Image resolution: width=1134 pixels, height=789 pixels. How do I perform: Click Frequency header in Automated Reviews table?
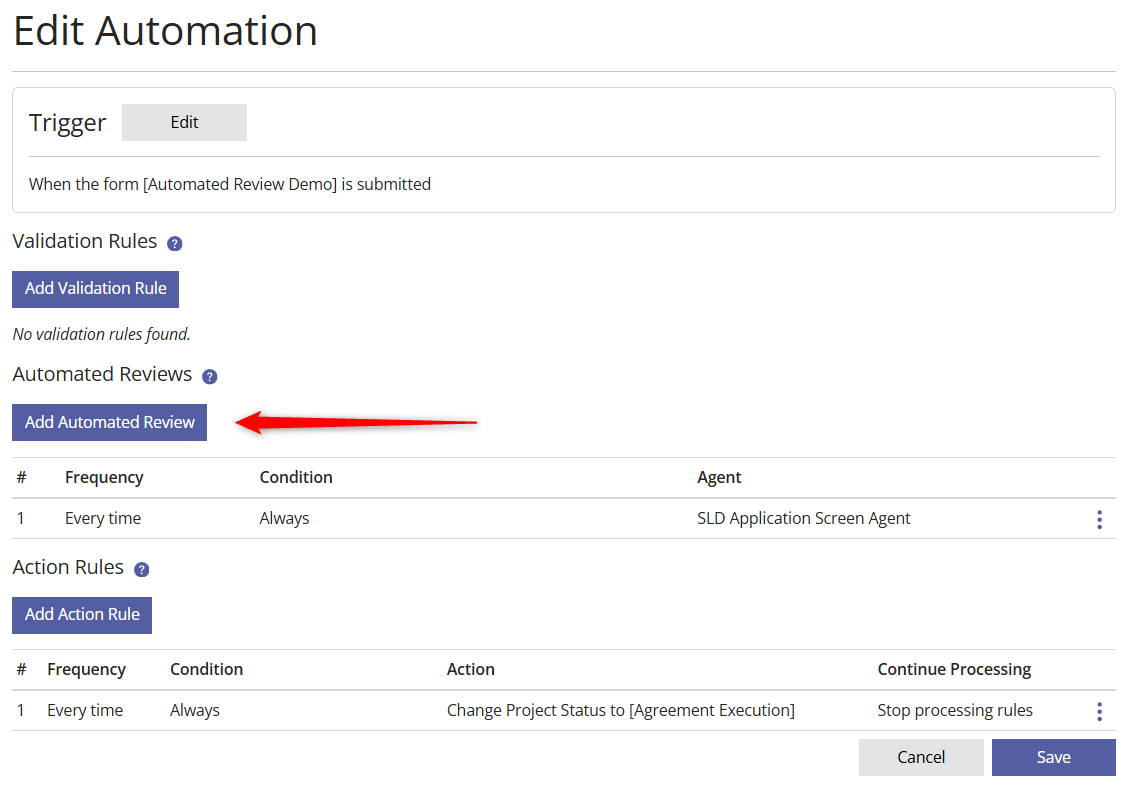(104, 477)
